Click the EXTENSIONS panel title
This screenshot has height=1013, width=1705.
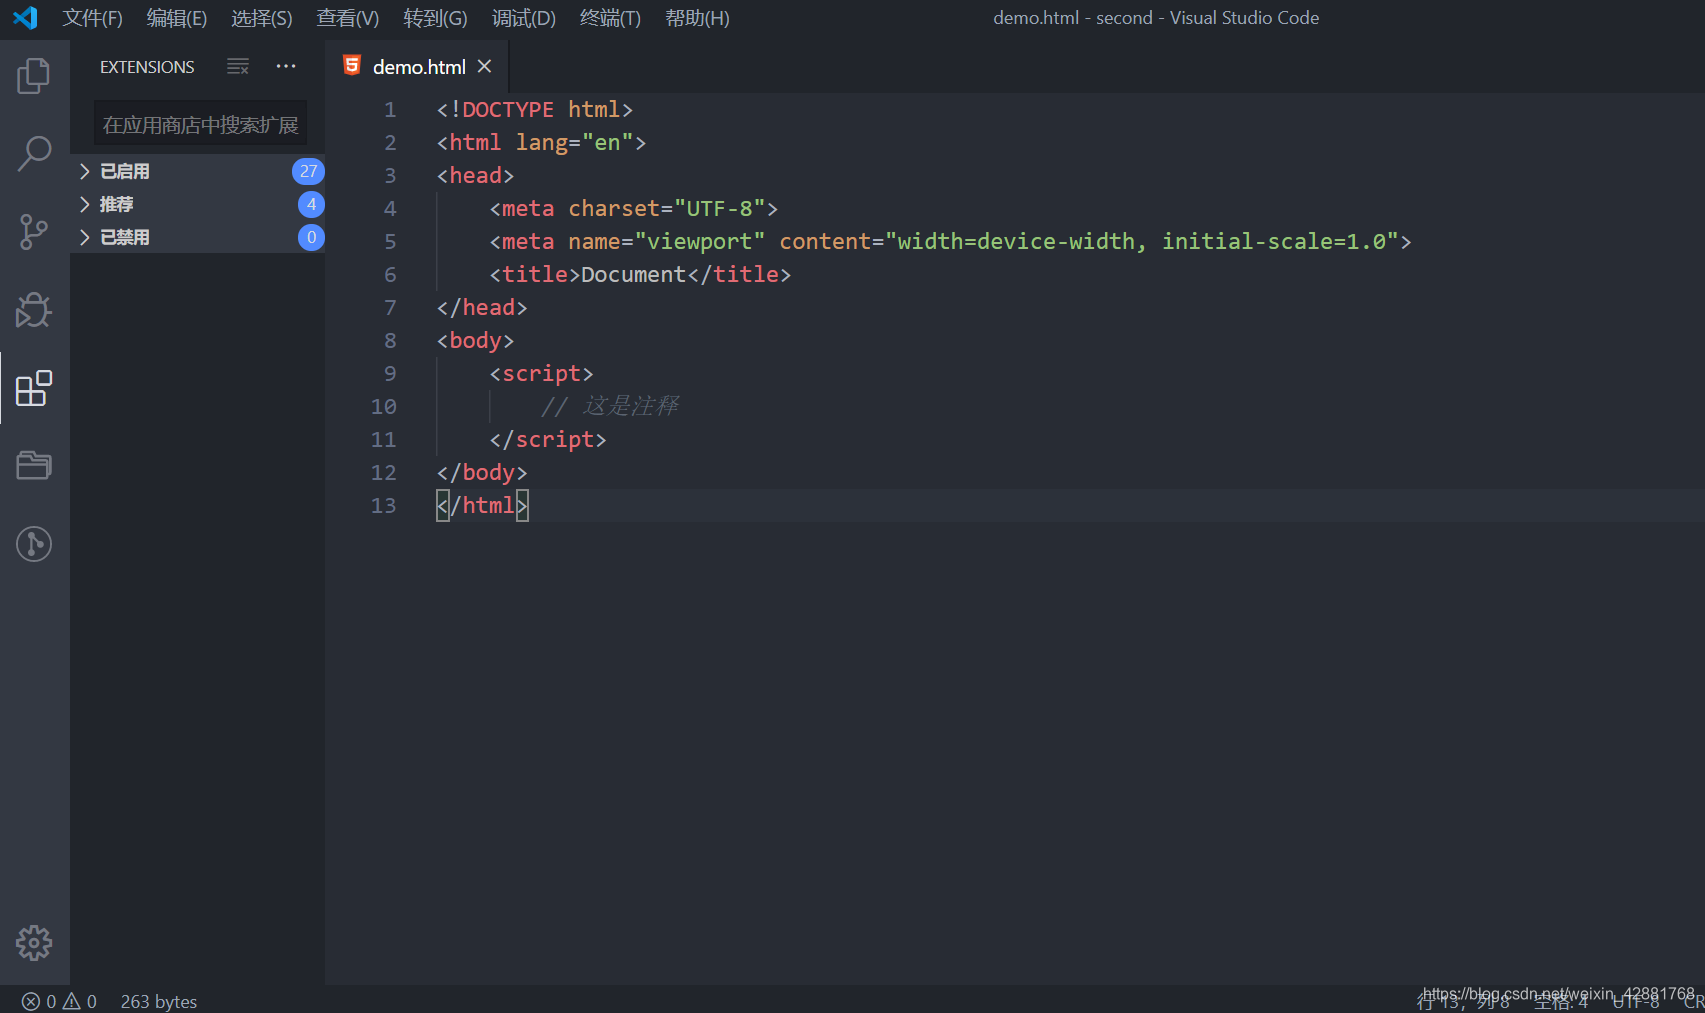(147, 67)
